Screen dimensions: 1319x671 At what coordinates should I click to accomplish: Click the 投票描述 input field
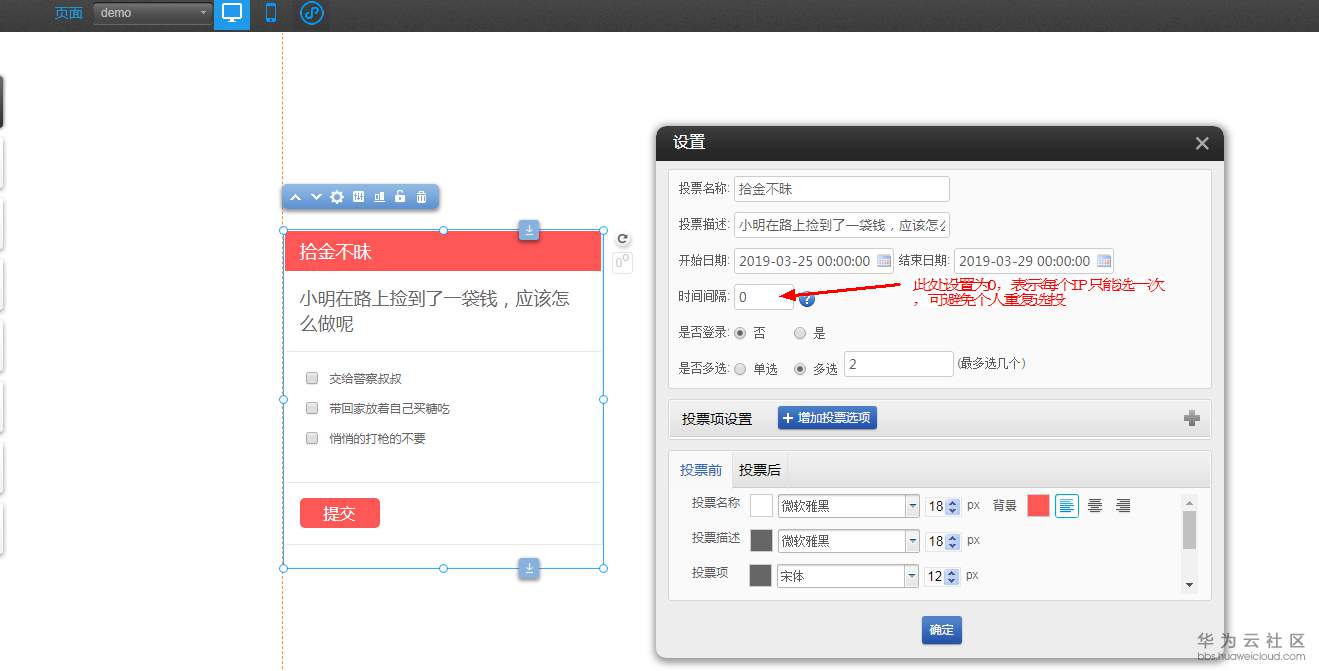coord(842,225)
